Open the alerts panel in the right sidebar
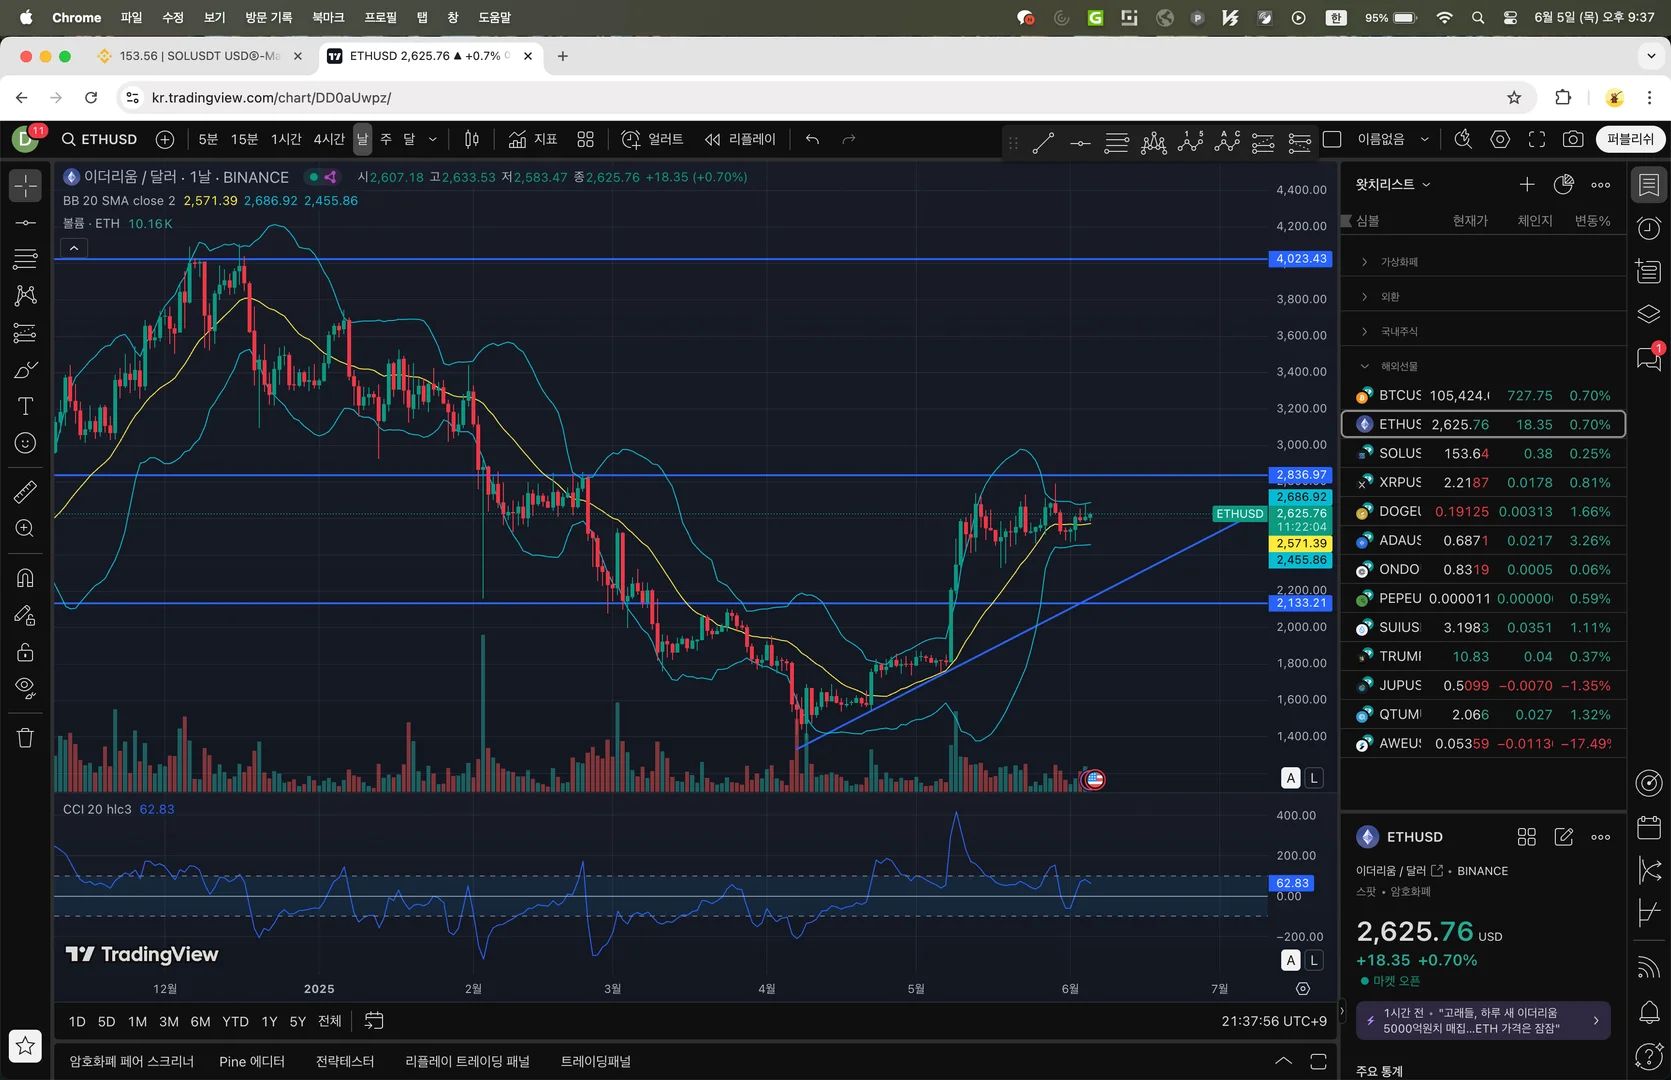 click(x=1649, y=229)
